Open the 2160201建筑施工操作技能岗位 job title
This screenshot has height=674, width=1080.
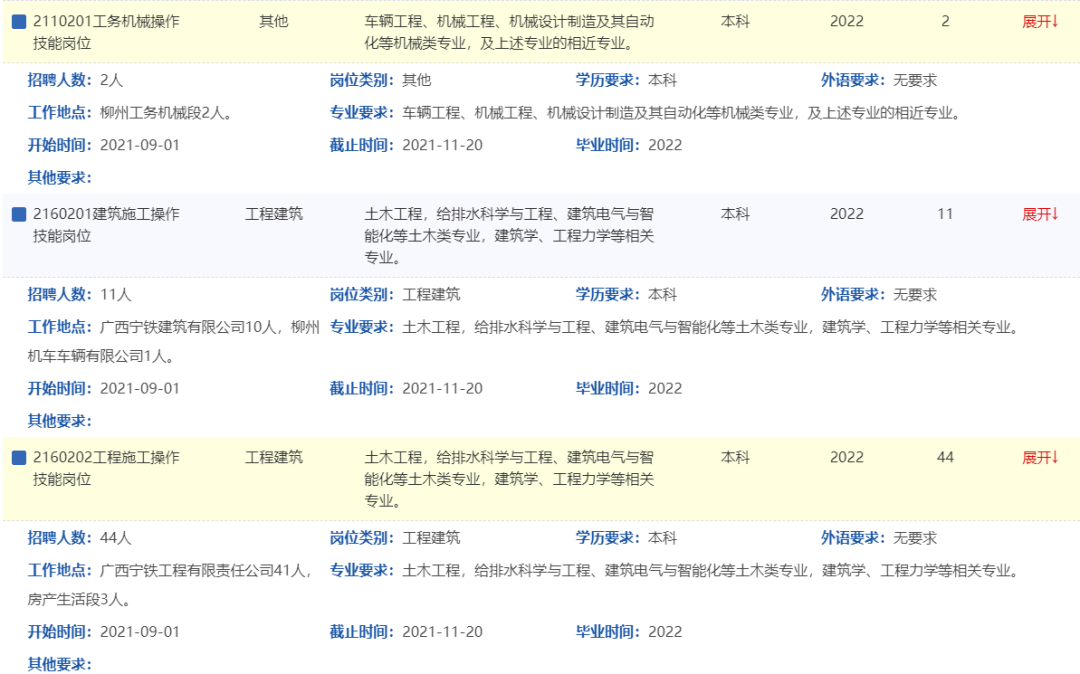point(106,225)
